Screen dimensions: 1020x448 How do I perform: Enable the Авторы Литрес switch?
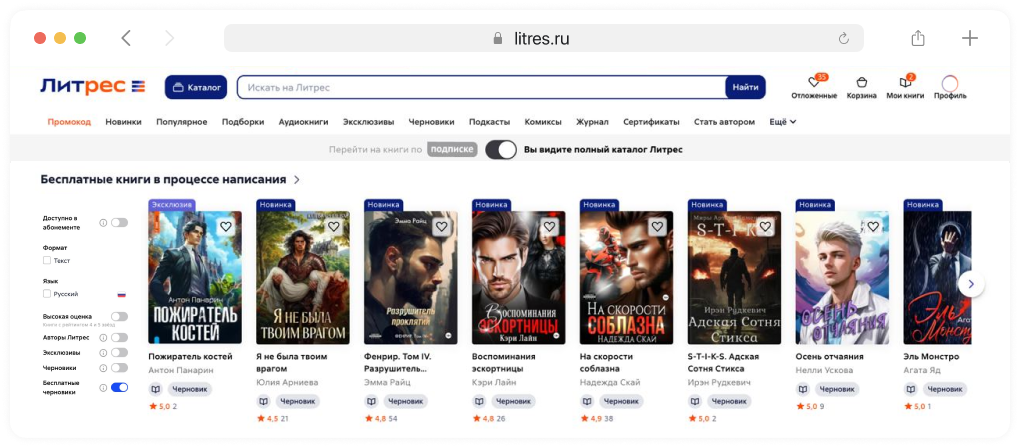[119, 337]
